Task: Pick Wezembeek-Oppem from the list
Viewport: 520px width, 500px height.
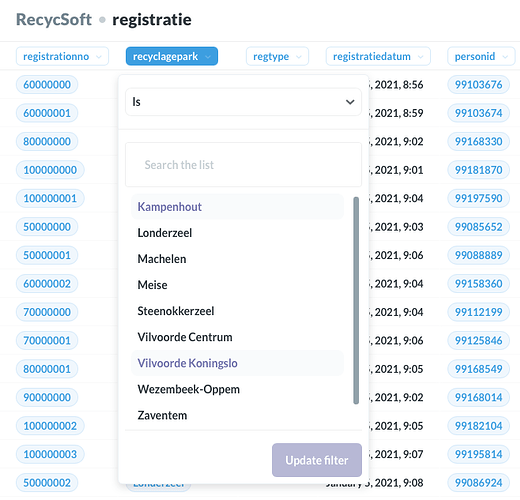Action: tap(237, 389)
